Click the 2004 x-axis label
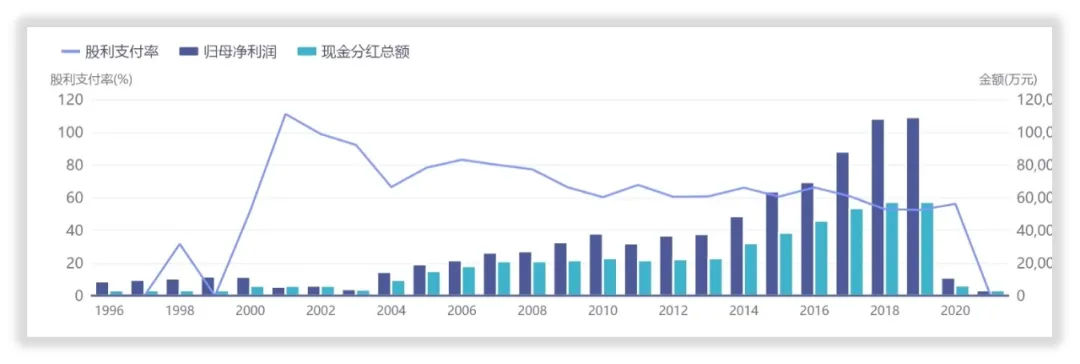 pyautogui.click(x=391, y=310)
